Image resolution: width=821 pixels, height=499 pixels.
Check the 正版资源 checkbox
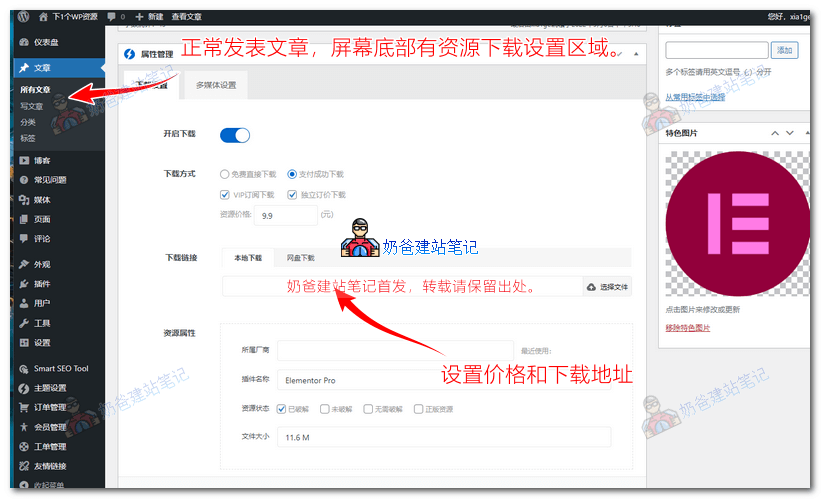pyautogui.click(x=418, y=409)
